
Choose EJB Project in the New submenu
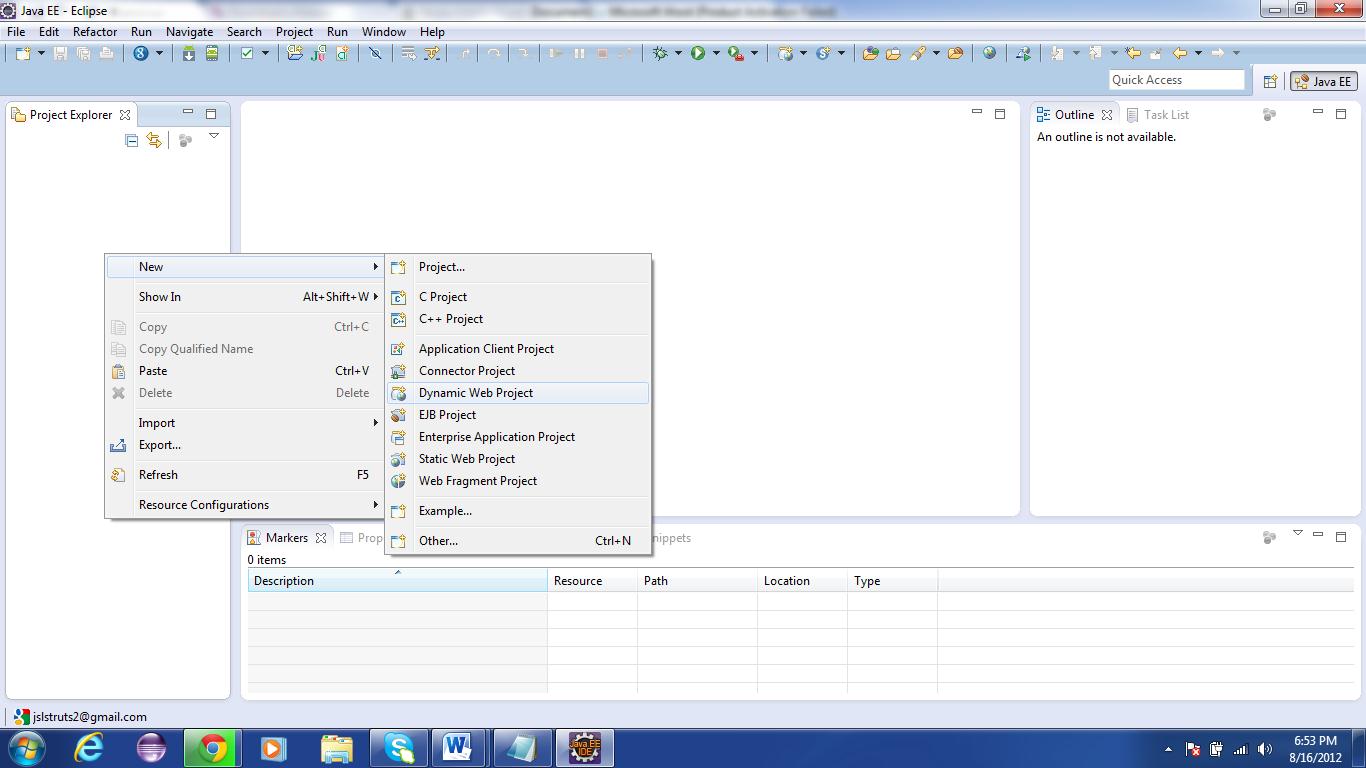[518, 415]
